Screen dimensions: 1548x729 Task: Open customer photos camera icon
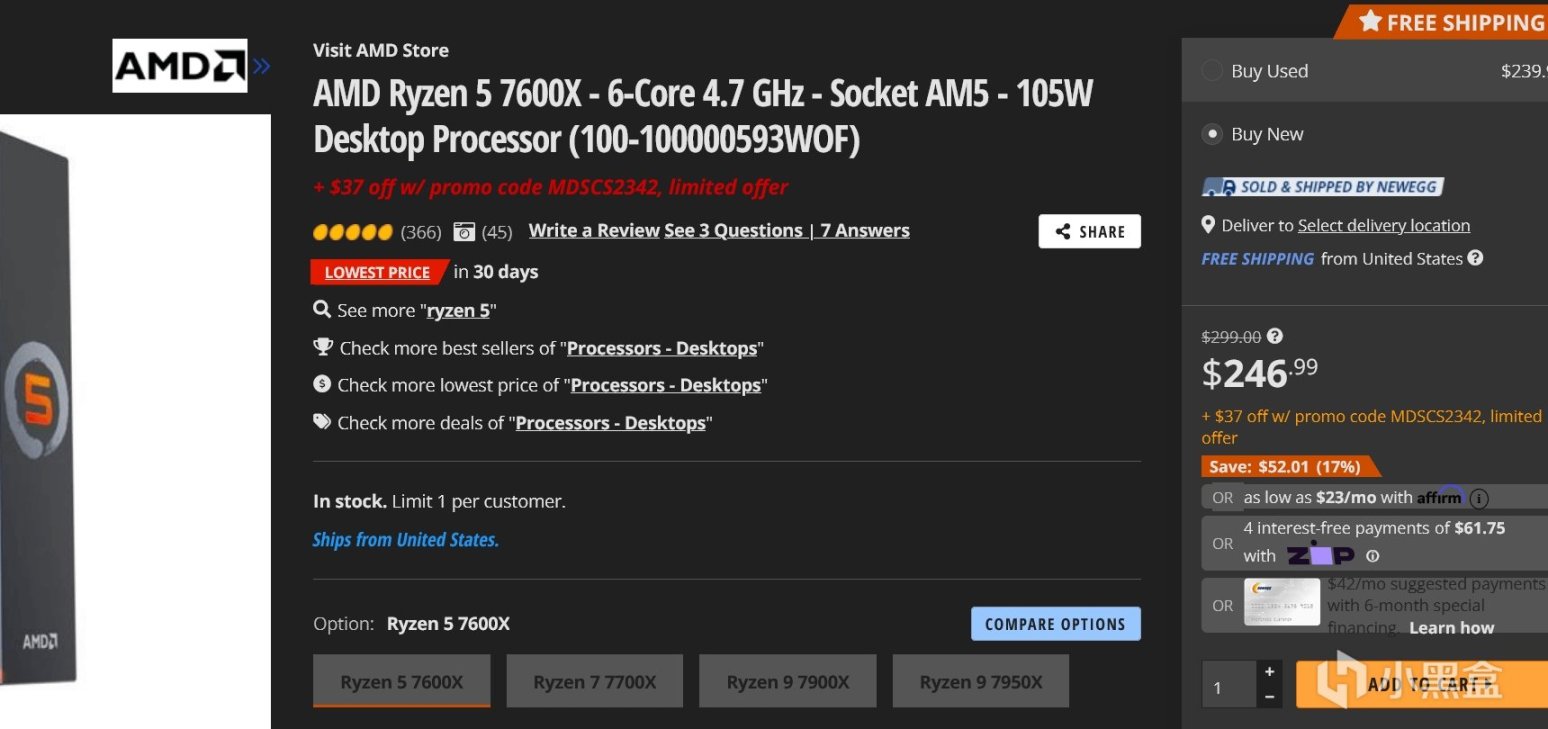[464, 232]
